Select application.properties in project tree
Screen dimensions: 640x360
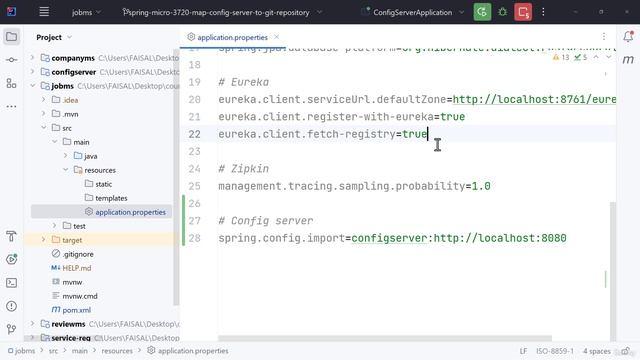tap(125, 212)
